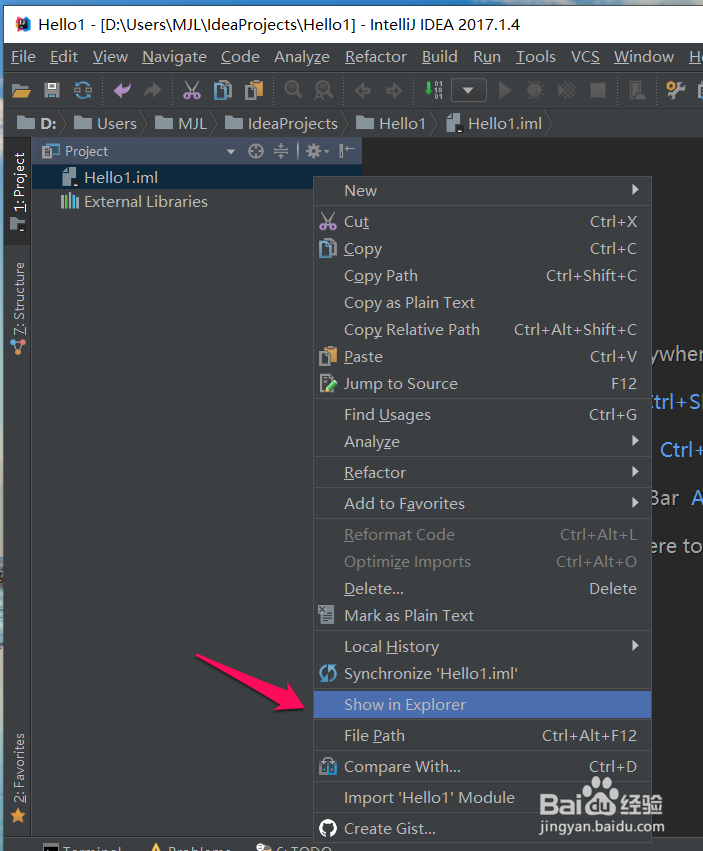The image size is (703, 851).
Task: Click the Make Project build icon
Action: pos(433,90)
